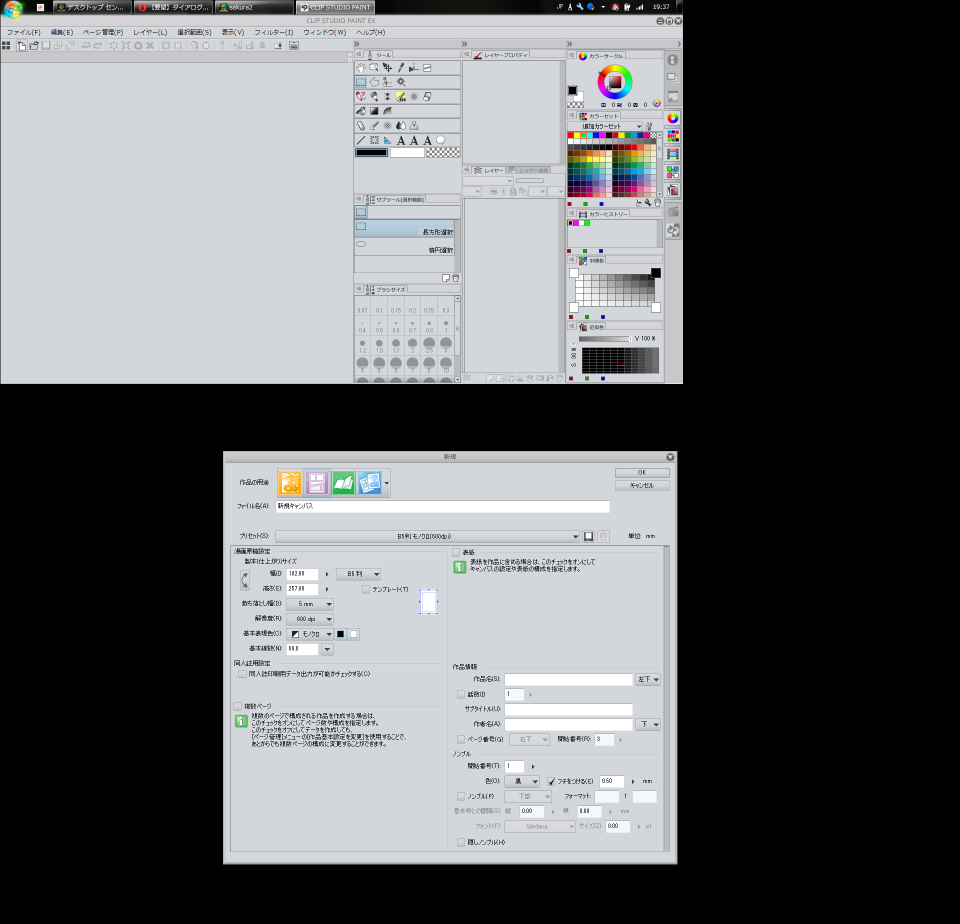
Task: Select the 長方形選択 sub tool
Action: [405, 229]
